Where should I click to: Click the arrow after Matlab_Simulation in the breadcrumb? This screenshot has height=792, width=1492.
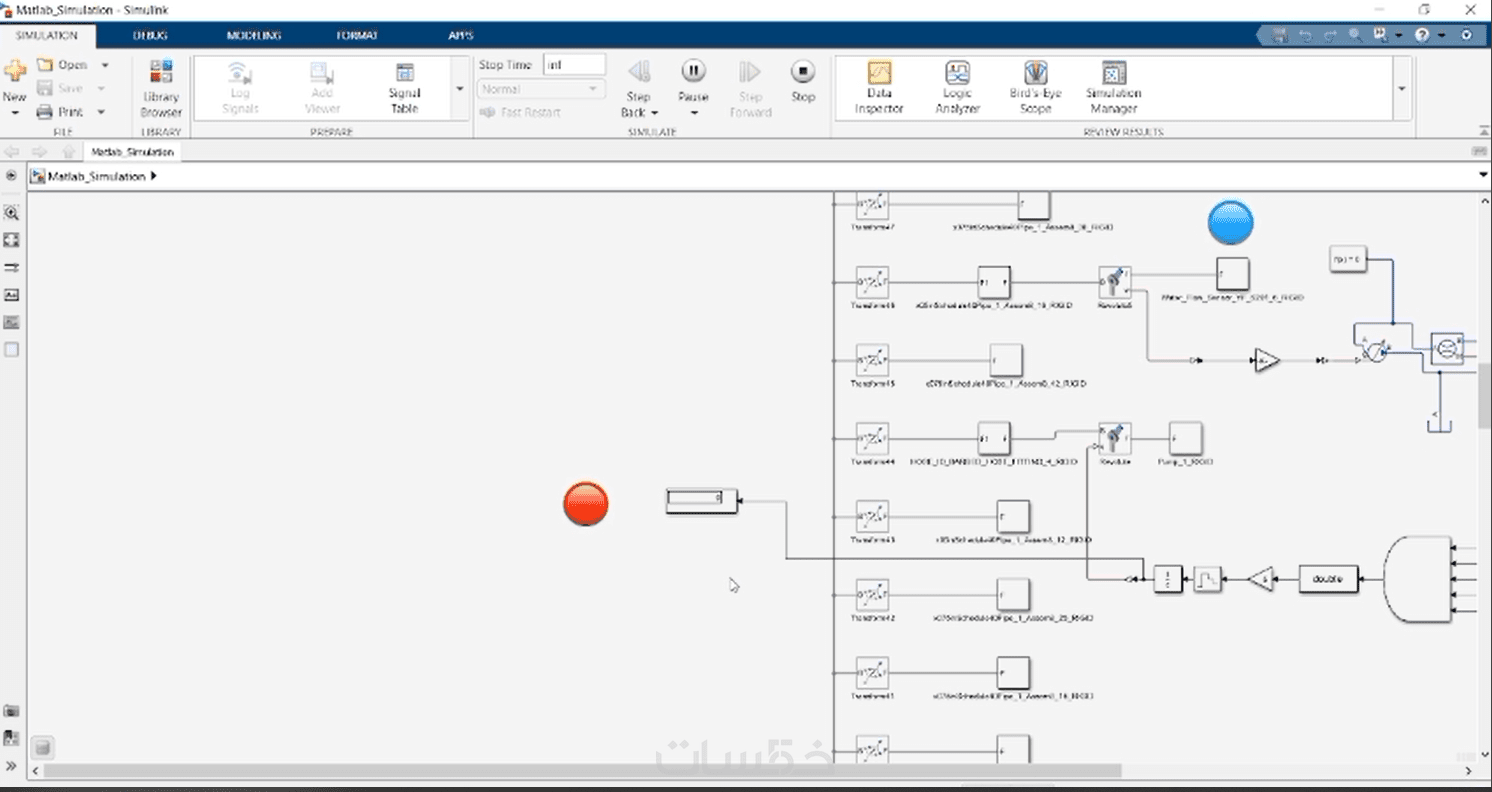pyautogui.click(x=154, y=176)
